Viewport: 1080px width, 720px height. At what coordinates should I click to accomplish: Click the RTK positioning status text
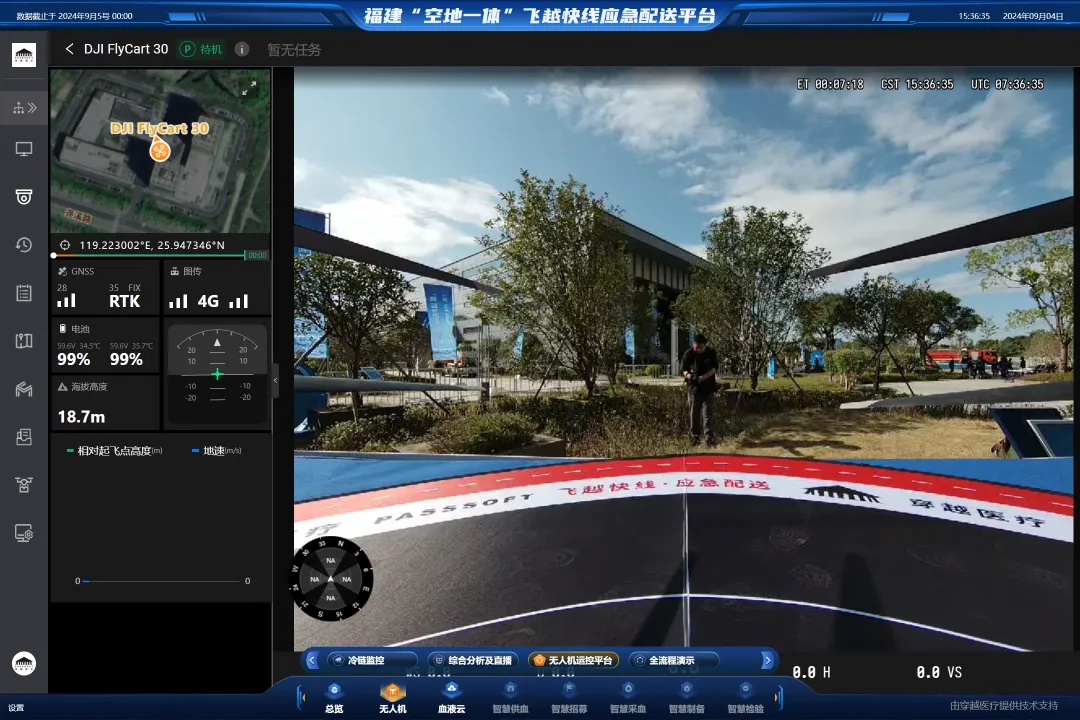[125, 301]
